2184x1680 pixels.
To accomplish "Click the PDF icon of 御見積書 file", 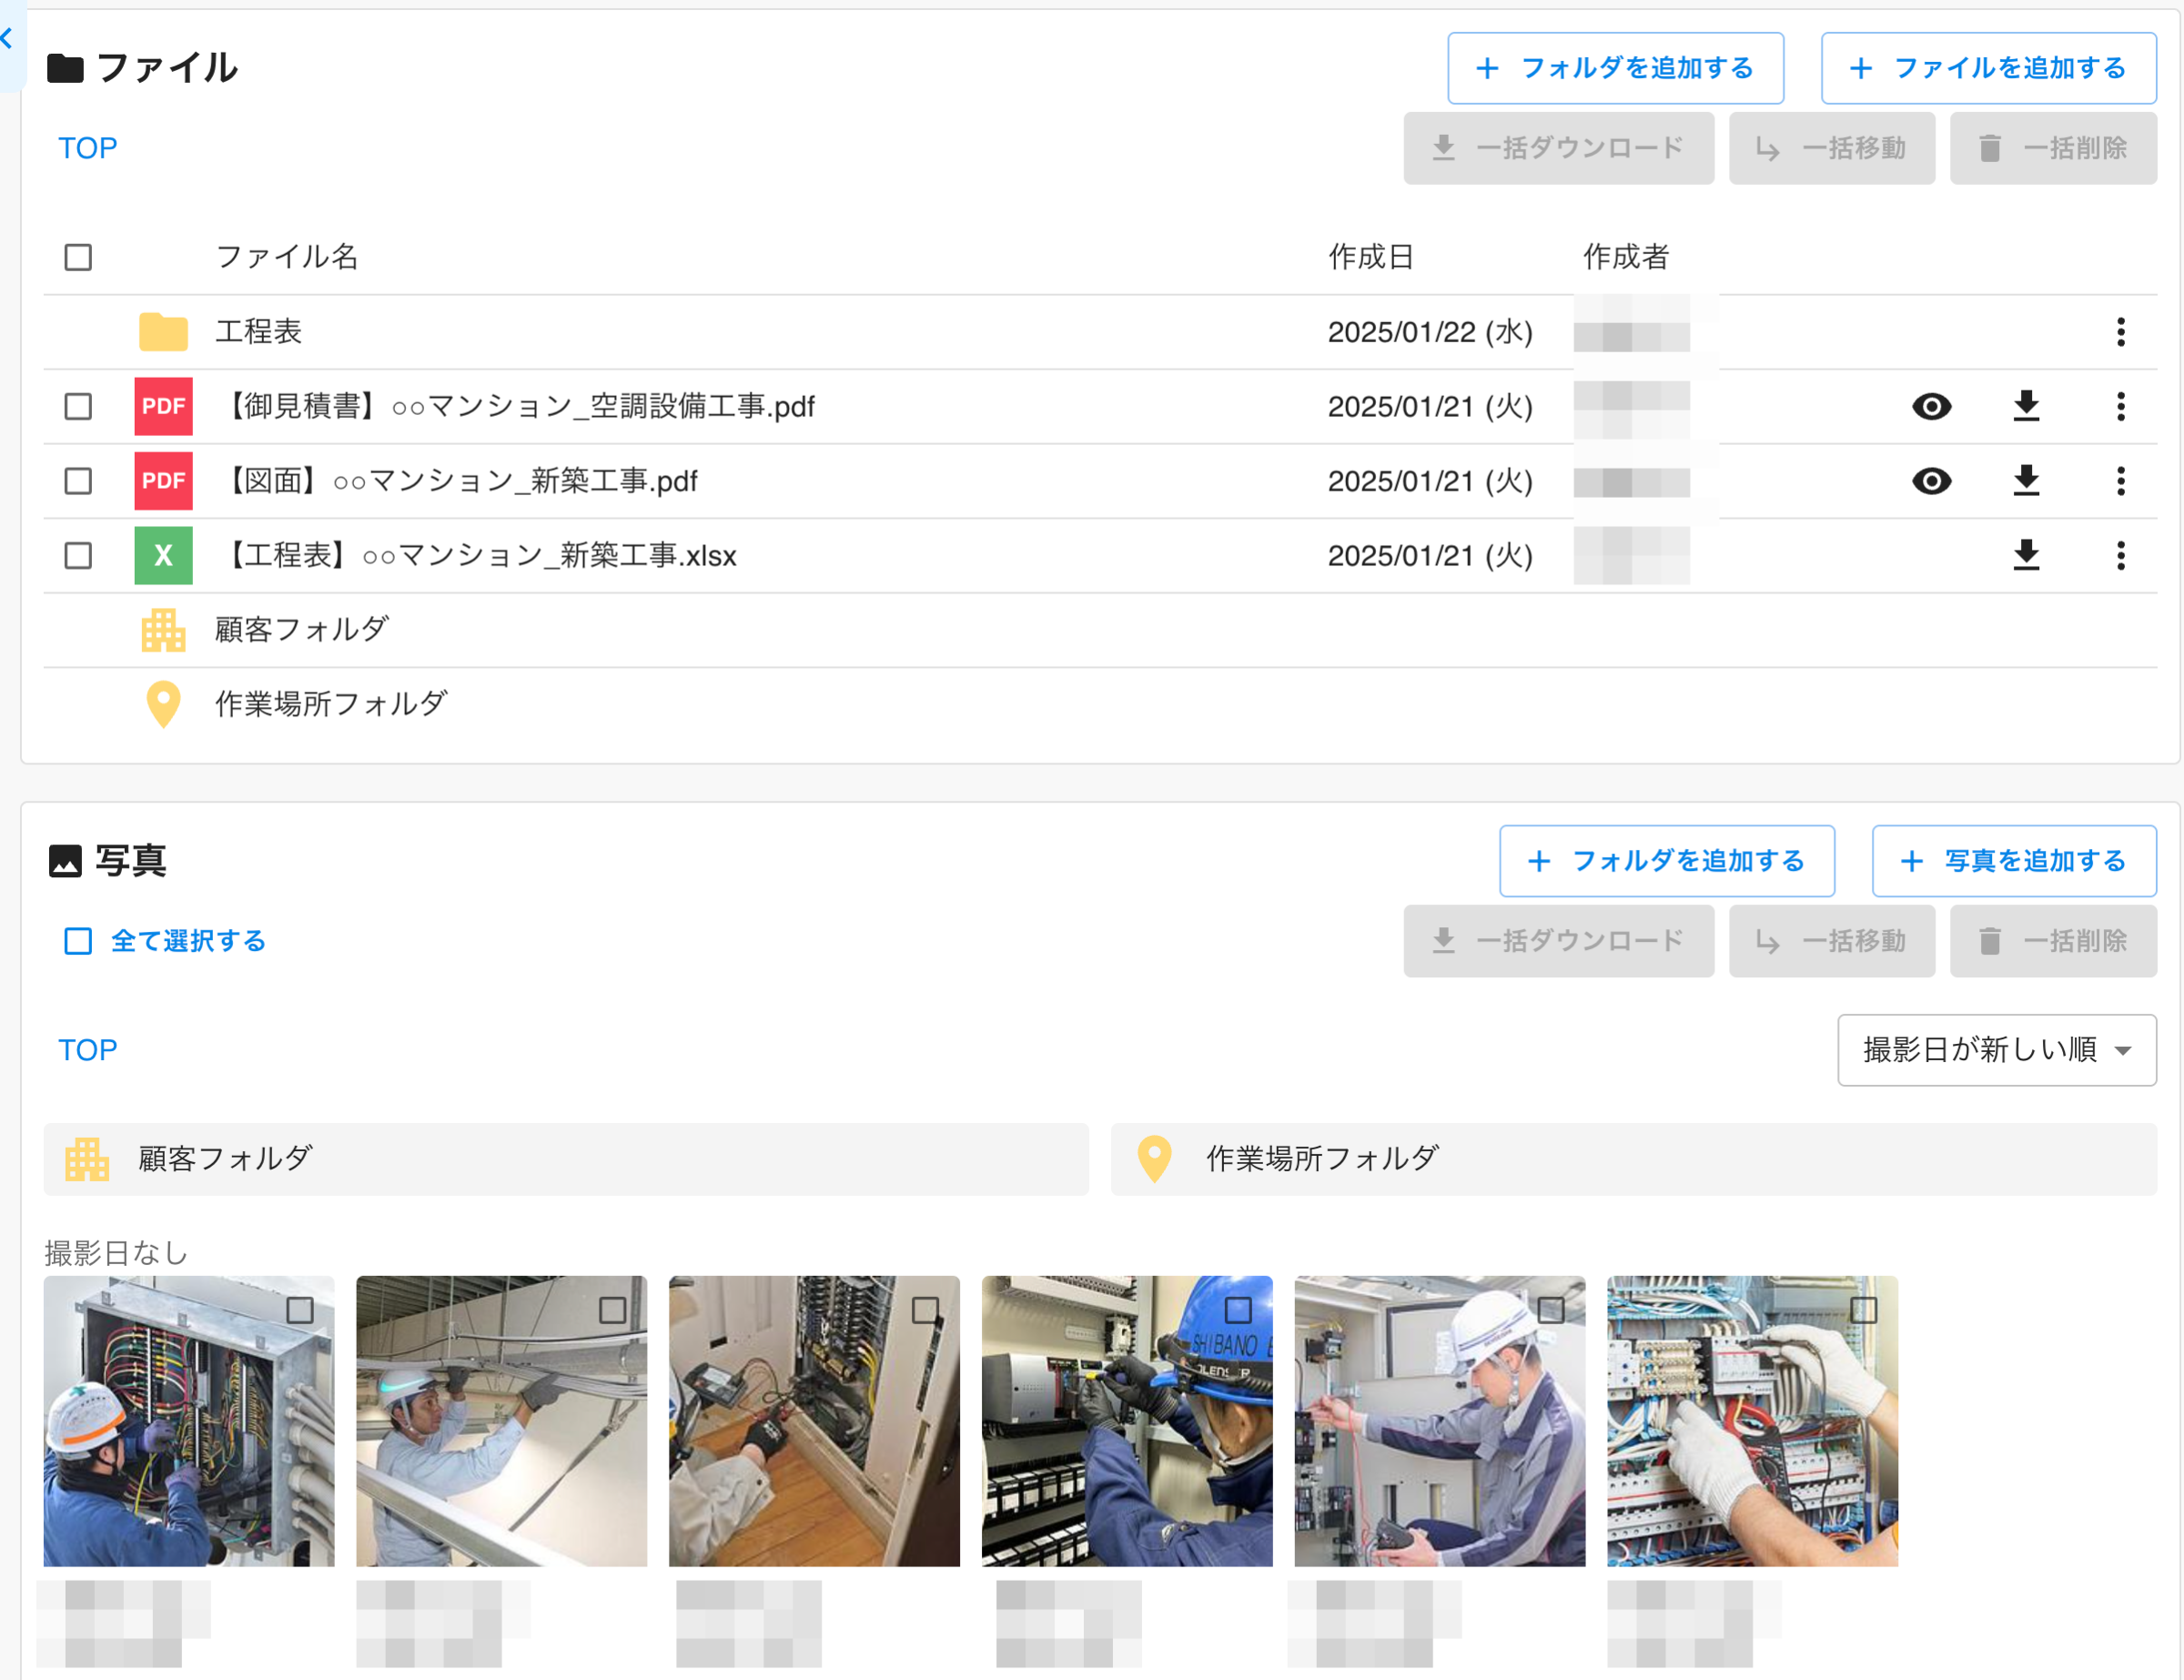I will [163, 406].
